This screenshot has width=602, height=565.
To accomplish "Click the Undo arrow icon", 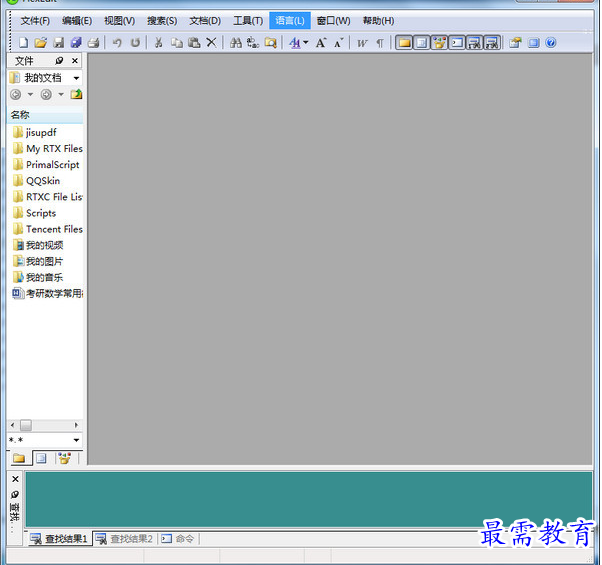I will click(x=117, y=43).
